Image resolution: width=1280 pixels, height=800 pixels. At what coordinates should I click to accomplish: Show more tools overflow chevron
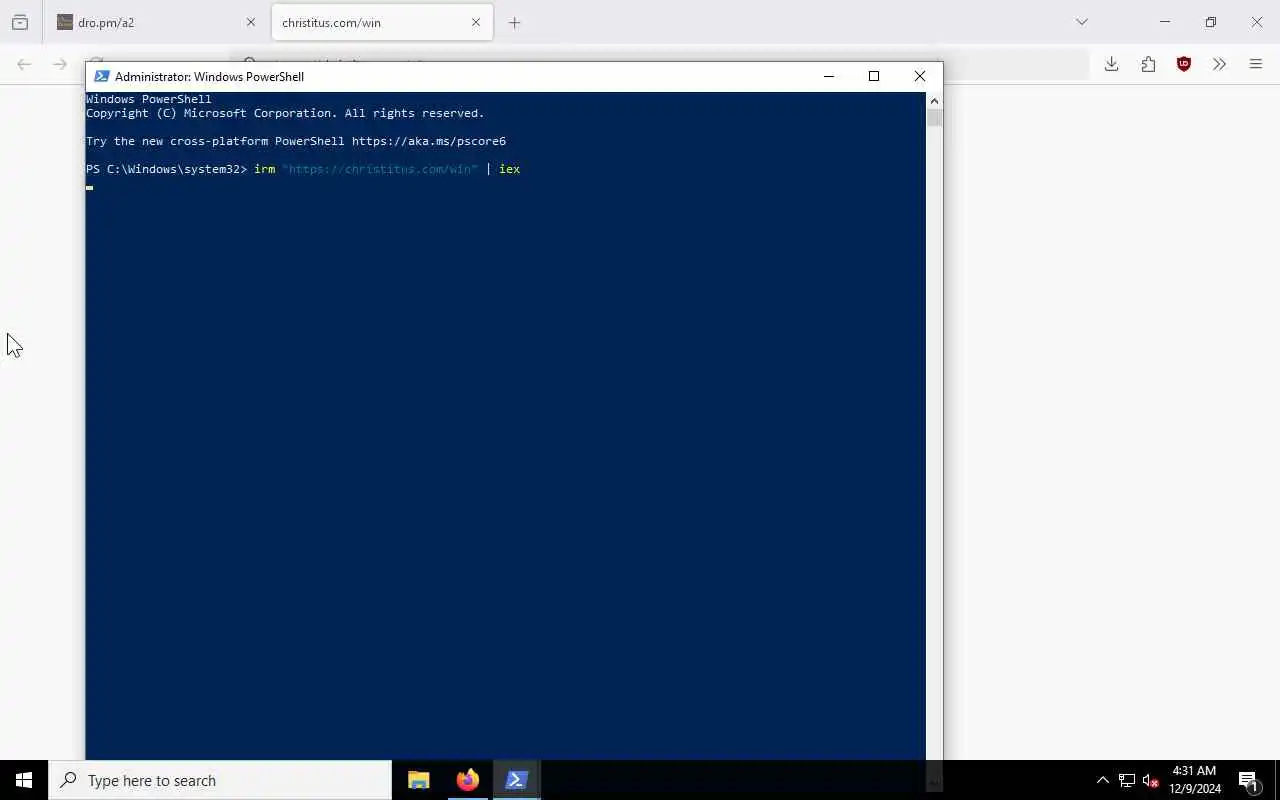tap(1219, 64)
